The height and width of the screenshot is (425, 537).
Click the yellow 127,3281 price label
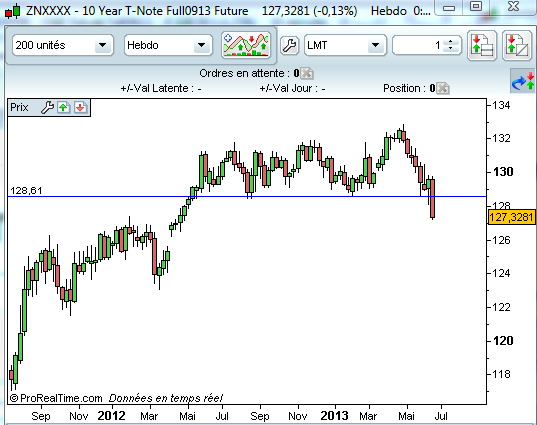coord(511,217)
